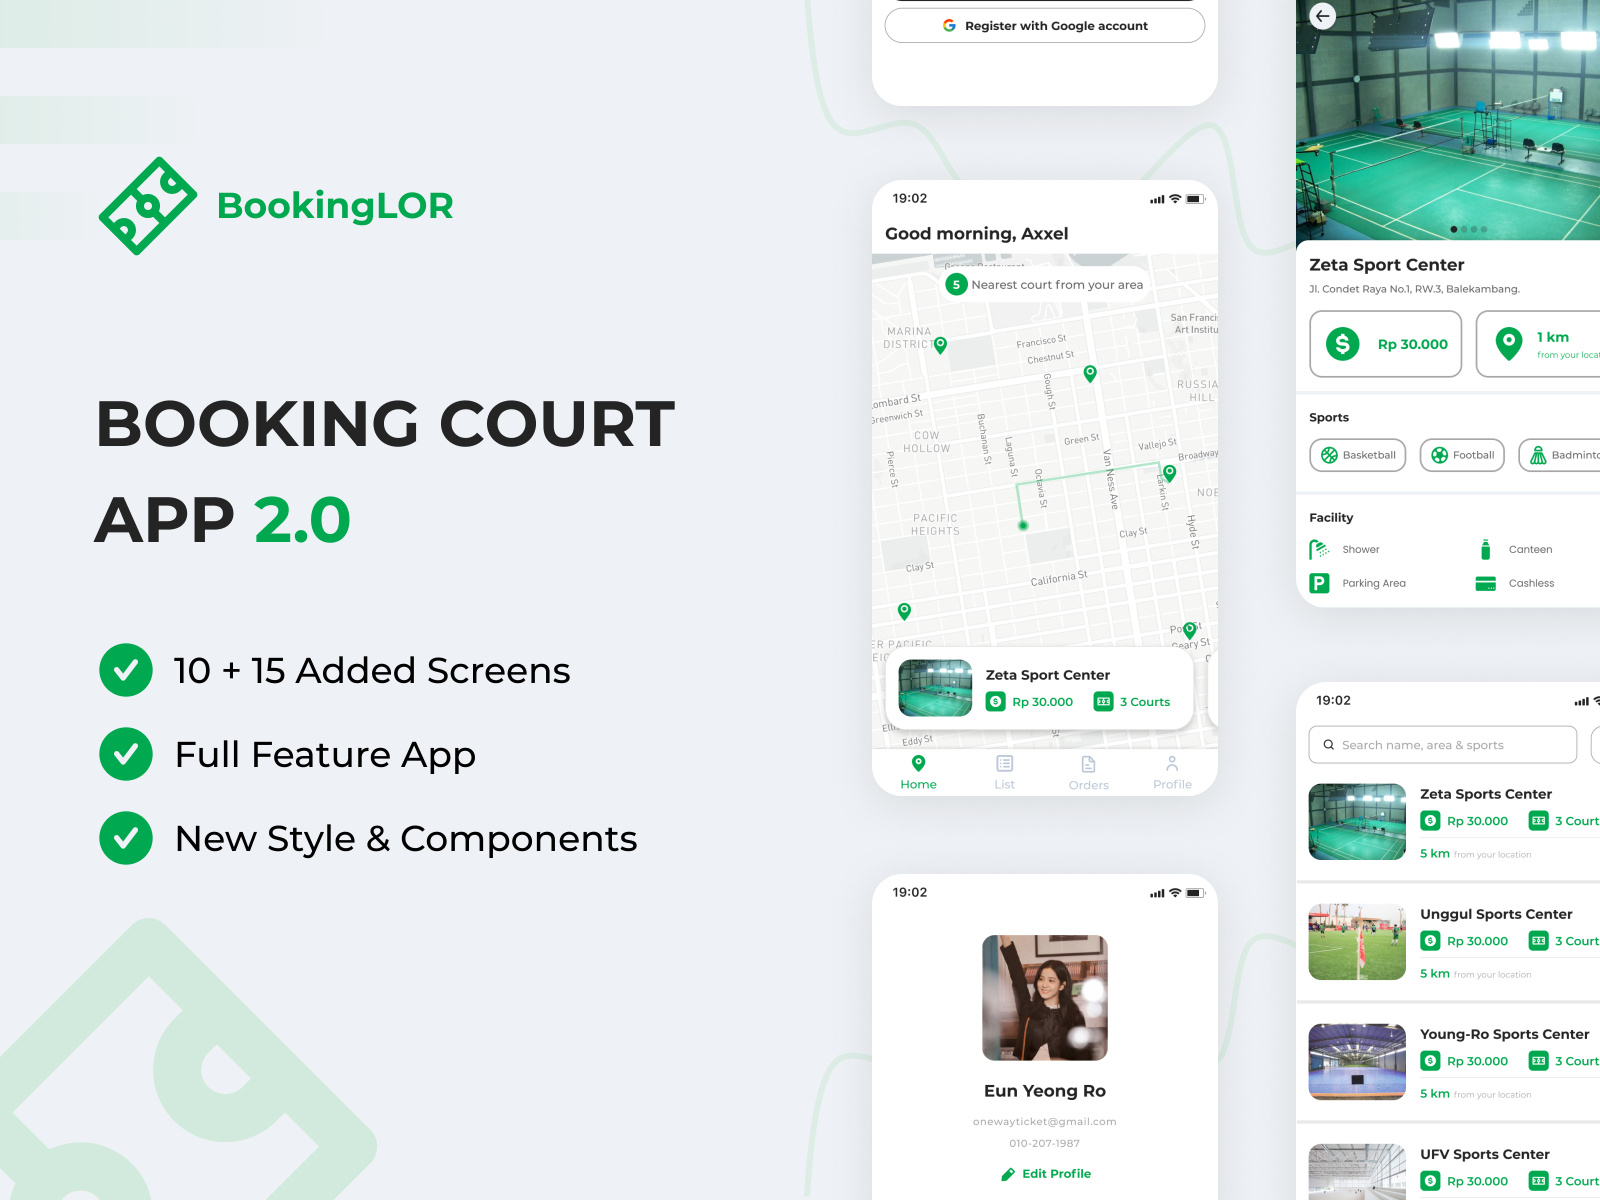1600x1200 pixels.
Task: Click the search magnifier icon in the list screen
Action: click(x=1329, y=745)
